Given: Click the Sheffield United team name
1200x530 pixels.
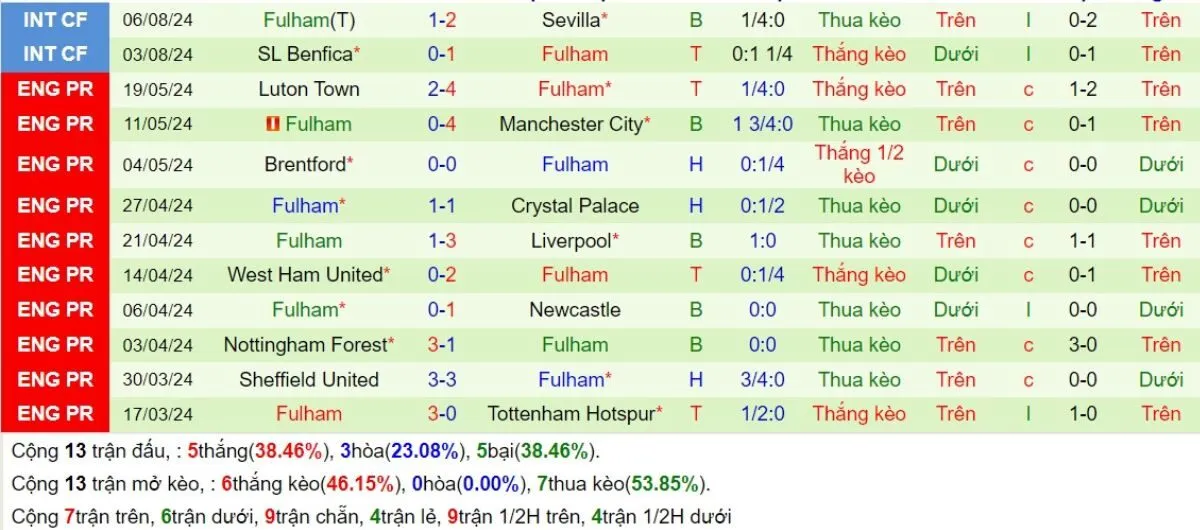Looking at the screenshot, I should coord(309,380).
